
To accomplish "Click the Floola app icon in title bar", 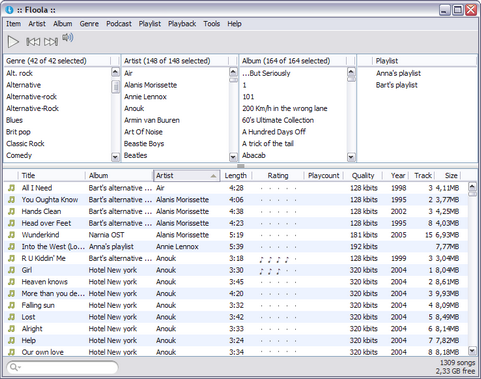I will point(9,10).
